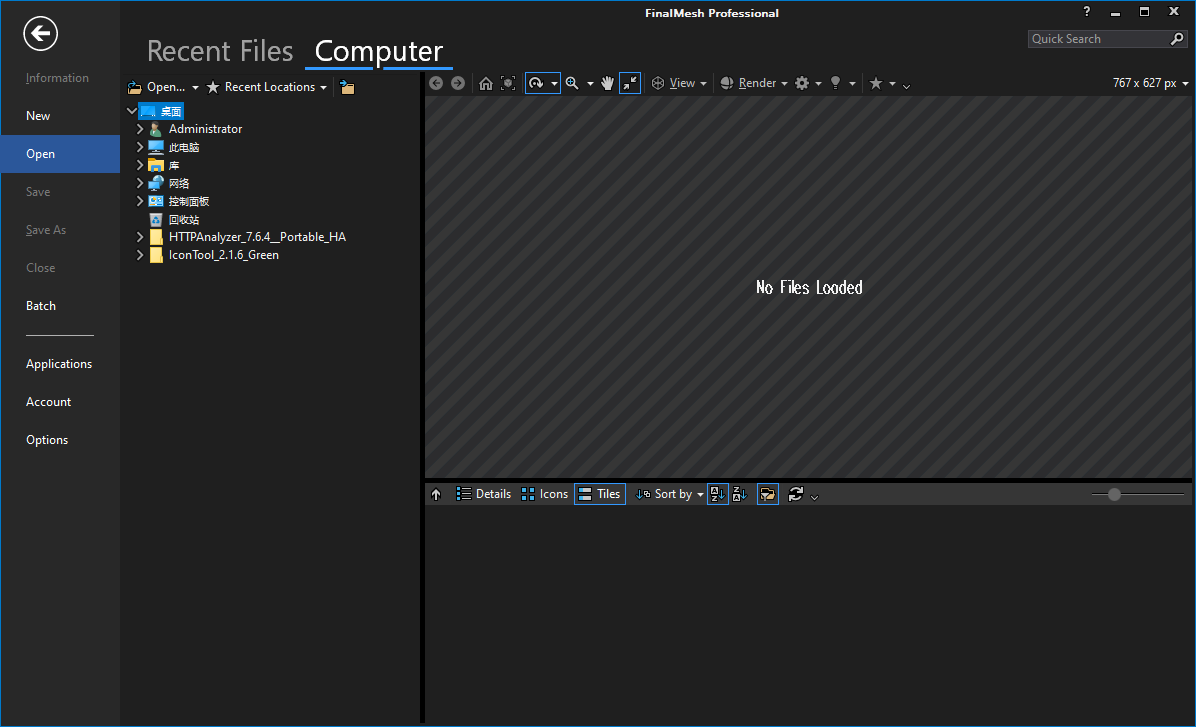Open the Recent Locations dropdown
The image size is (1196, 727).
point(267,87)
